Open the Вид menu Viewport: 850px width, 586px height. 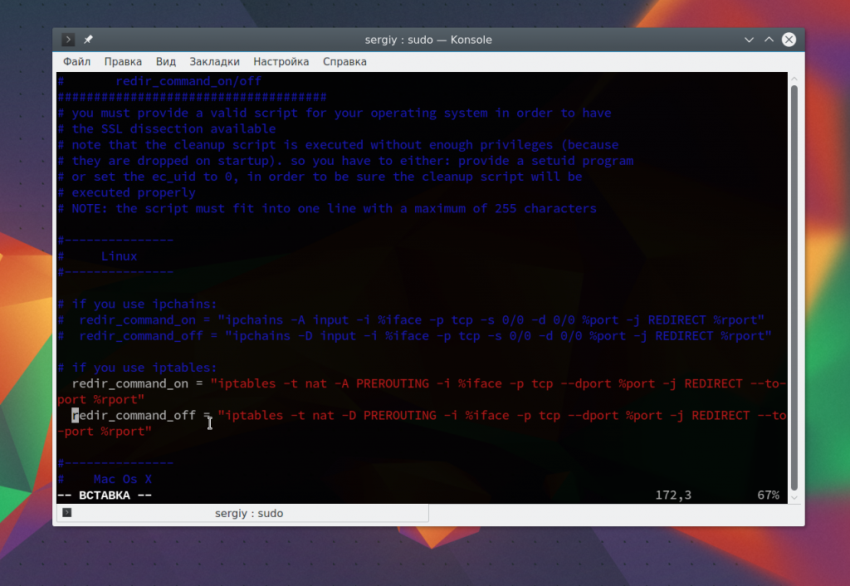click(x=166, y=61)
